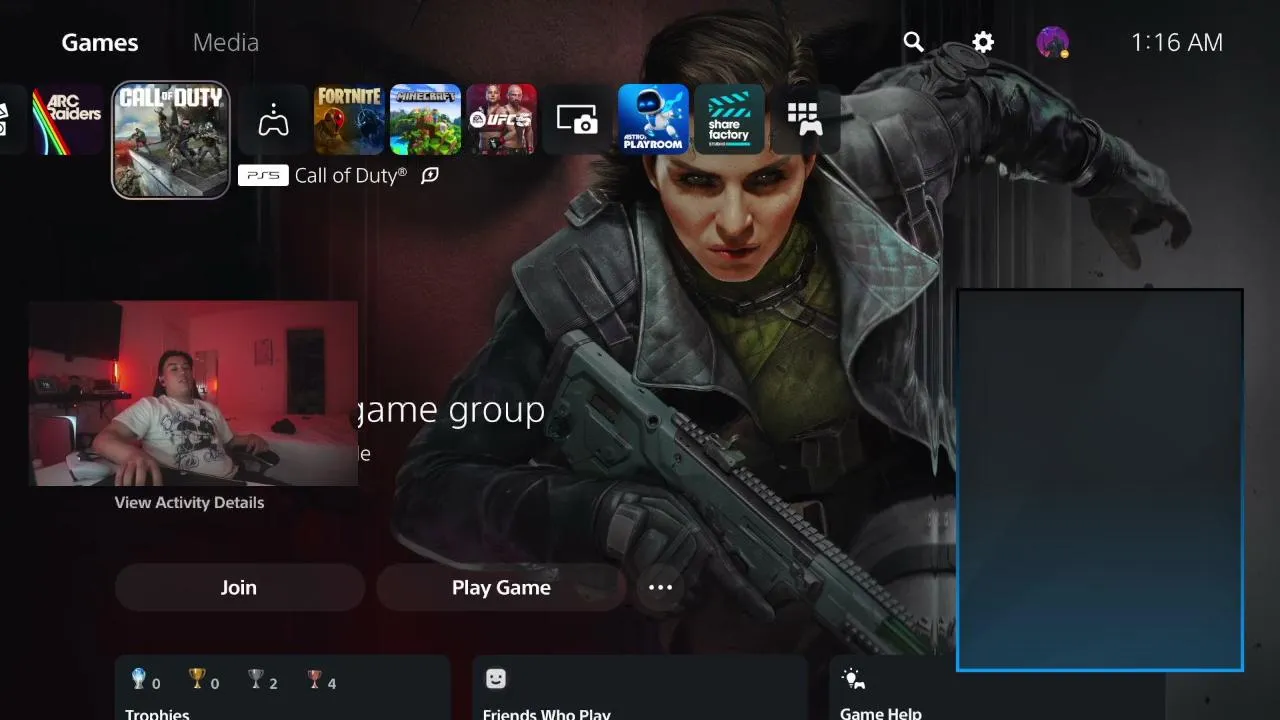Switch to the Media tab
The height and width of the screenshot is (720, 1280).
click(x=226, y=43)
